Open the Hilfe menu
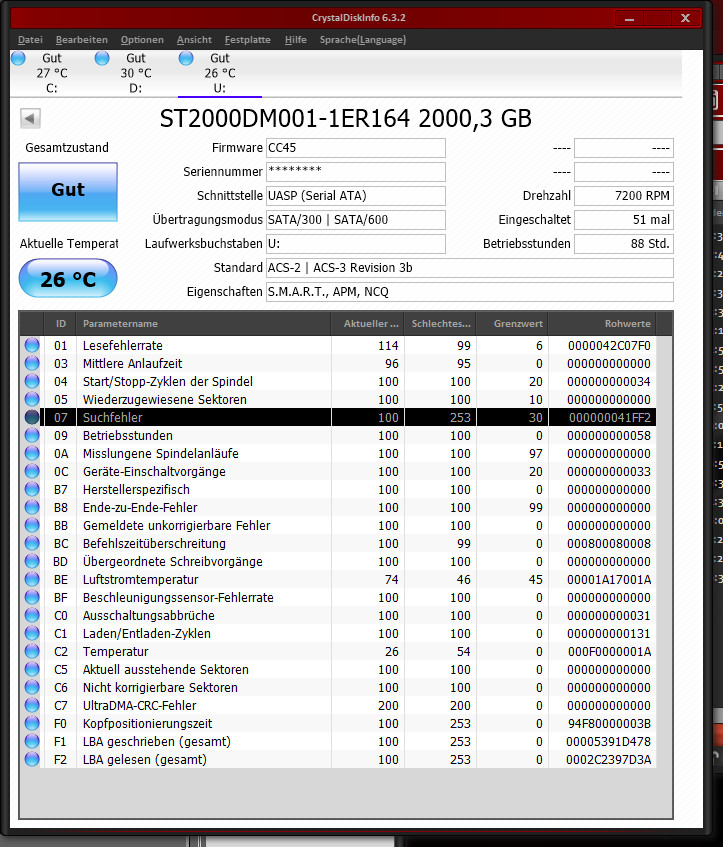 point(296,39)
